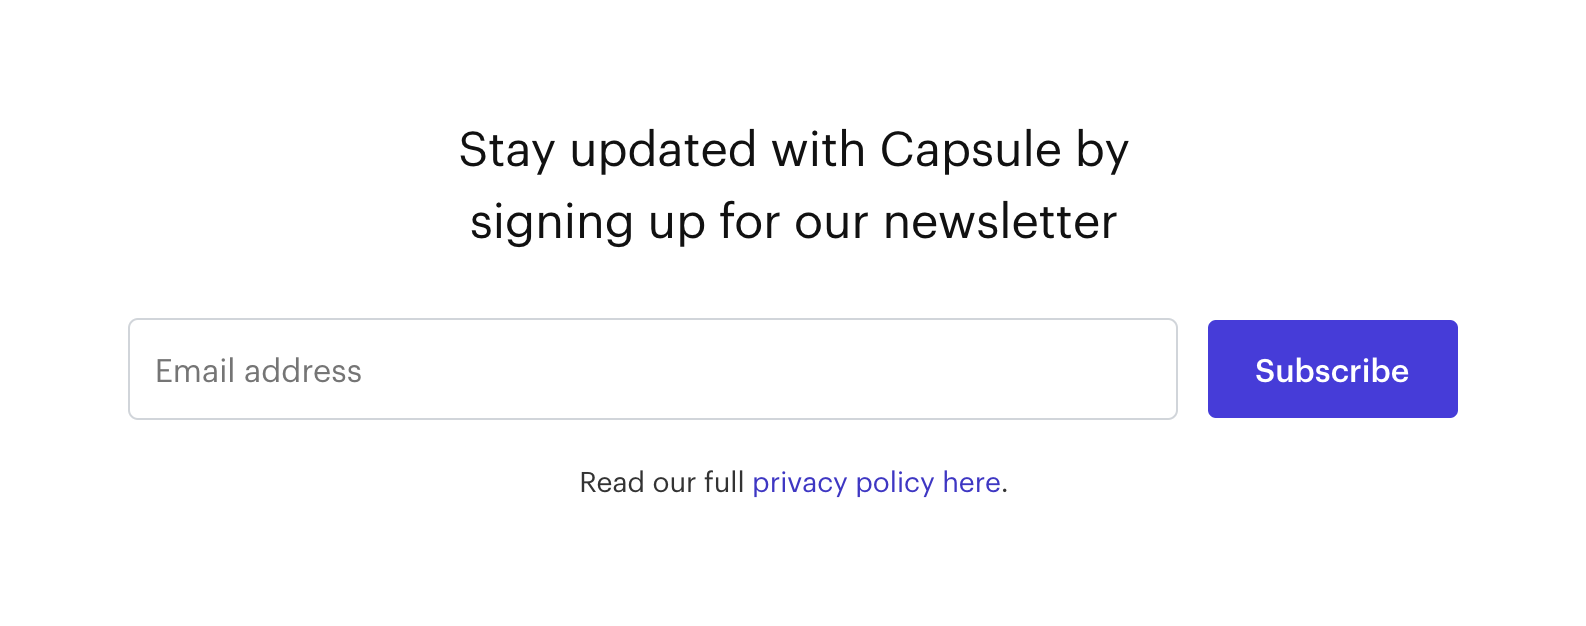The height and width of the screenshot is (626, 1586).
Task: Click the word "Subscribe" on the purple button
Action: pos(1332,371)
